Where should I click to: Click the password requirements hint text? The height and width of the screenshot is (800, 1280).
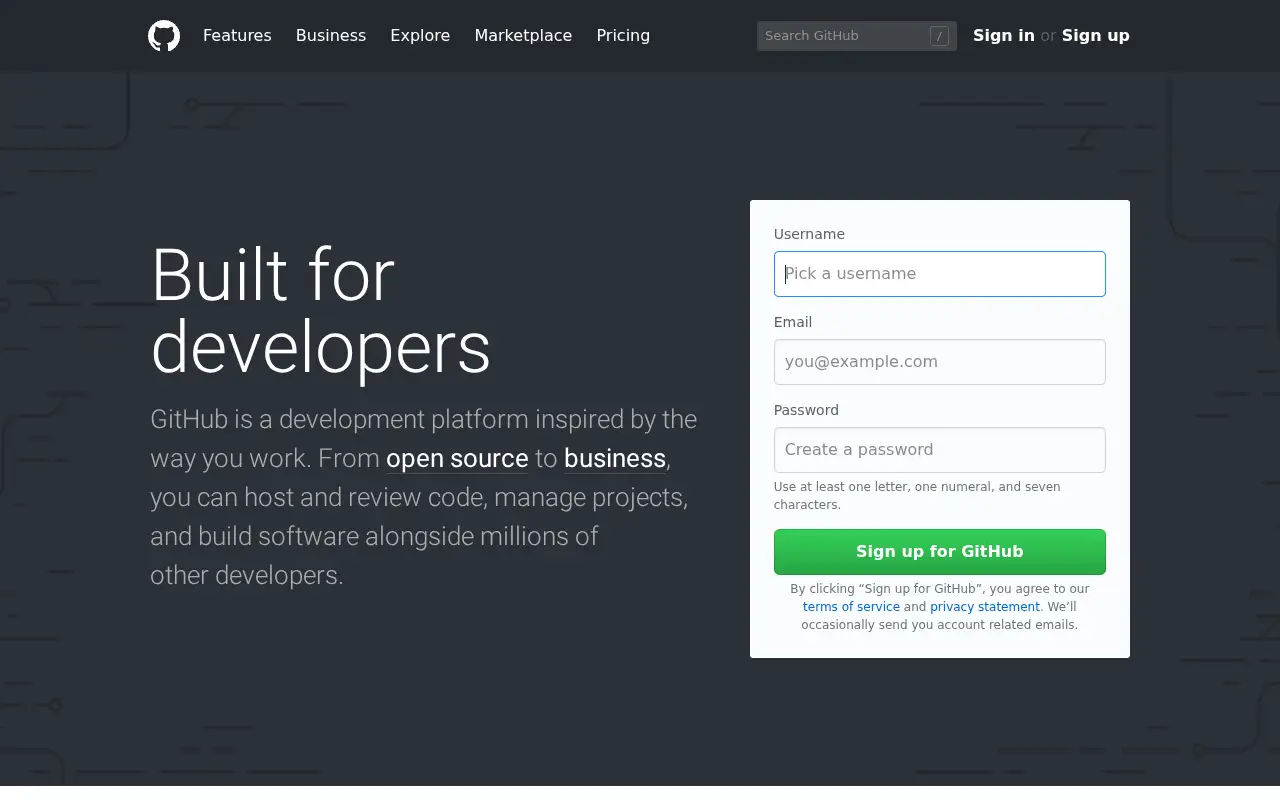(x=917, y=496)
